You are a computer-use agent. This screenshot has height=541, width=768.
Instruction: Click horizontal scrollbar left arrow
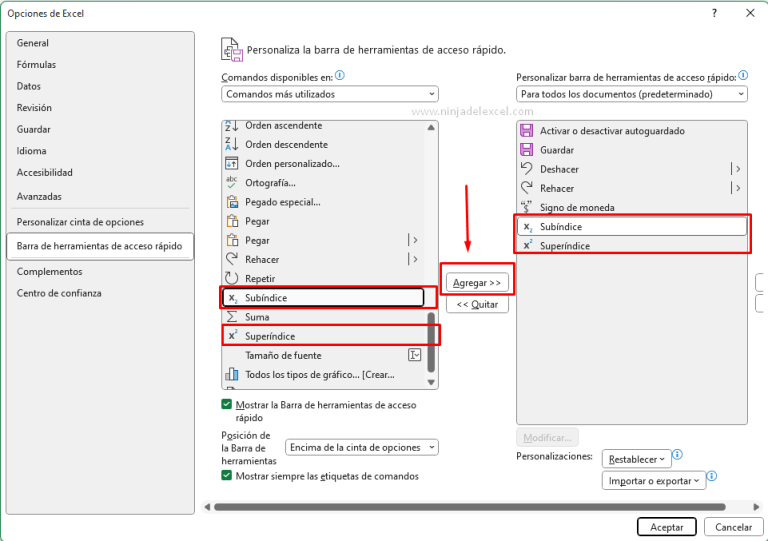coord(207,507)
